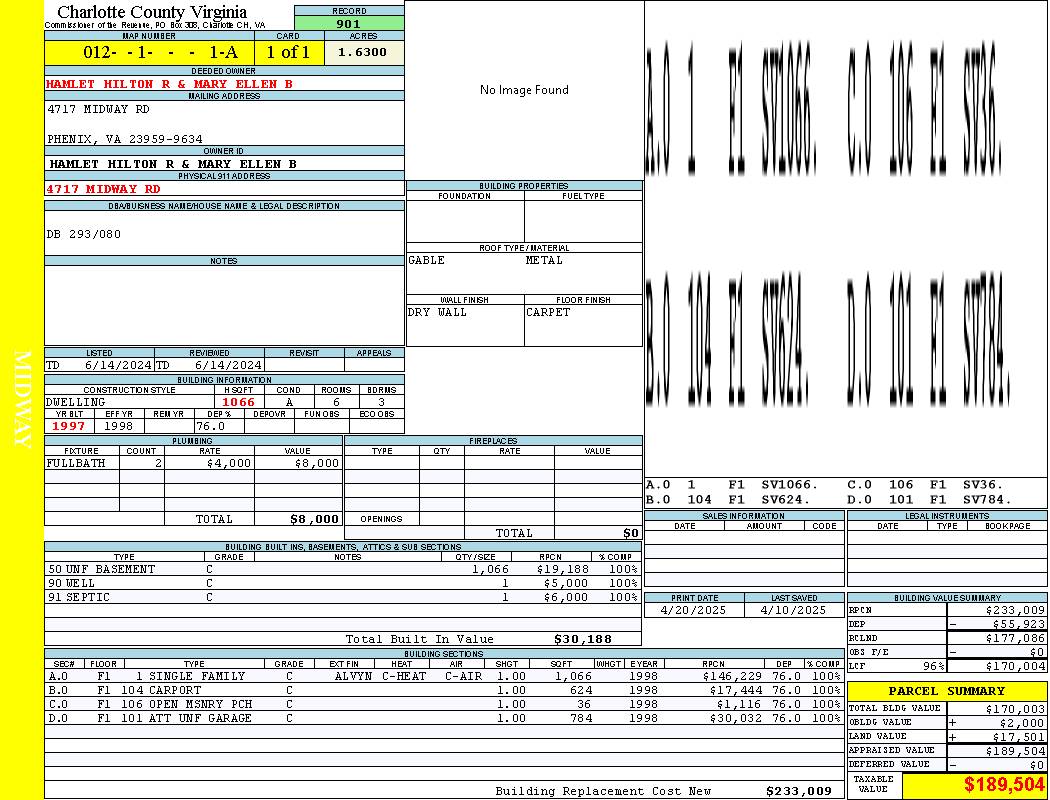Click basement RPCN $19,188
The image size is (1050, 800).
562,570
